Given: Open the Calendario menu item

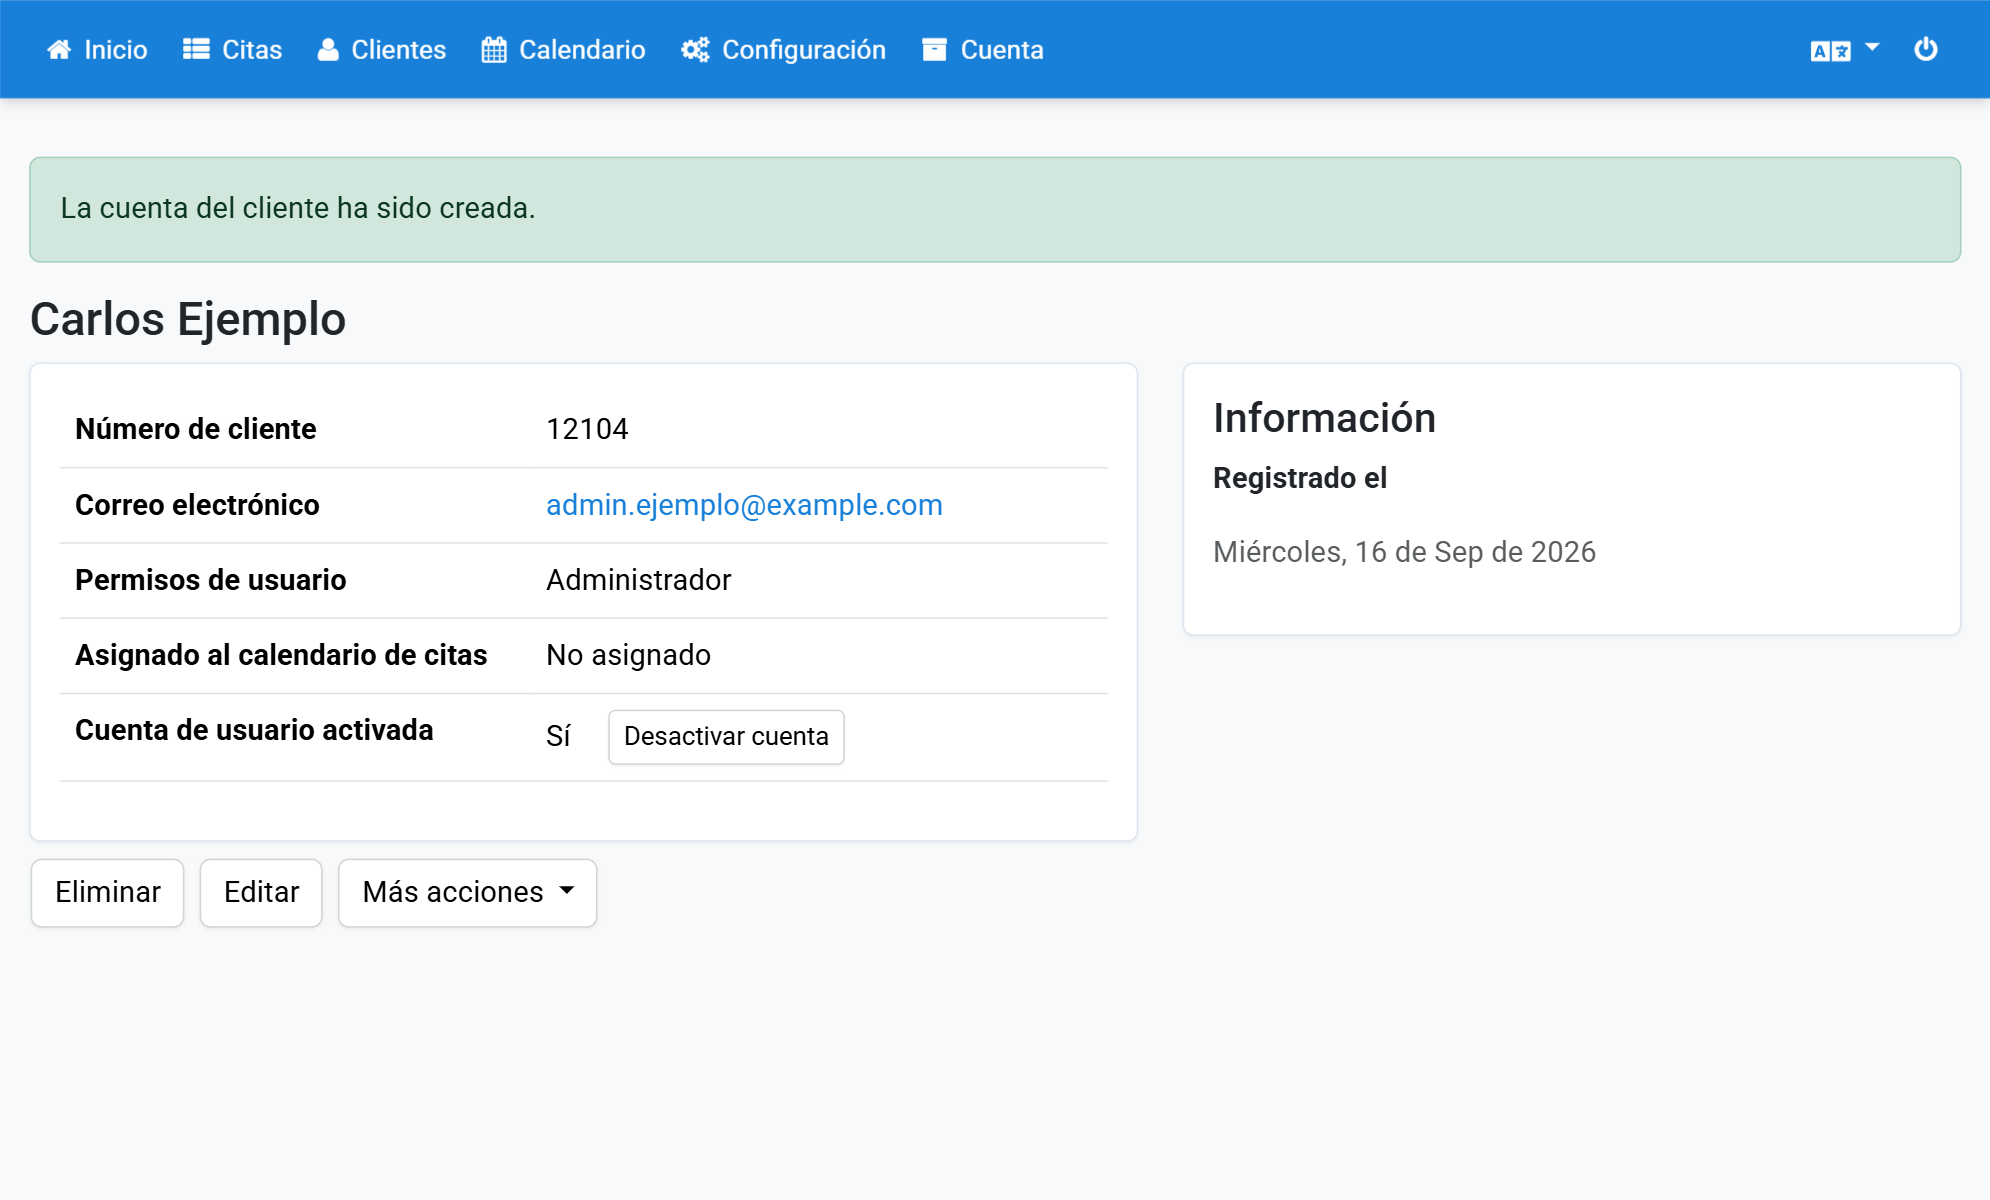Looking at the screenshot, I should click(x=563, y=50).
